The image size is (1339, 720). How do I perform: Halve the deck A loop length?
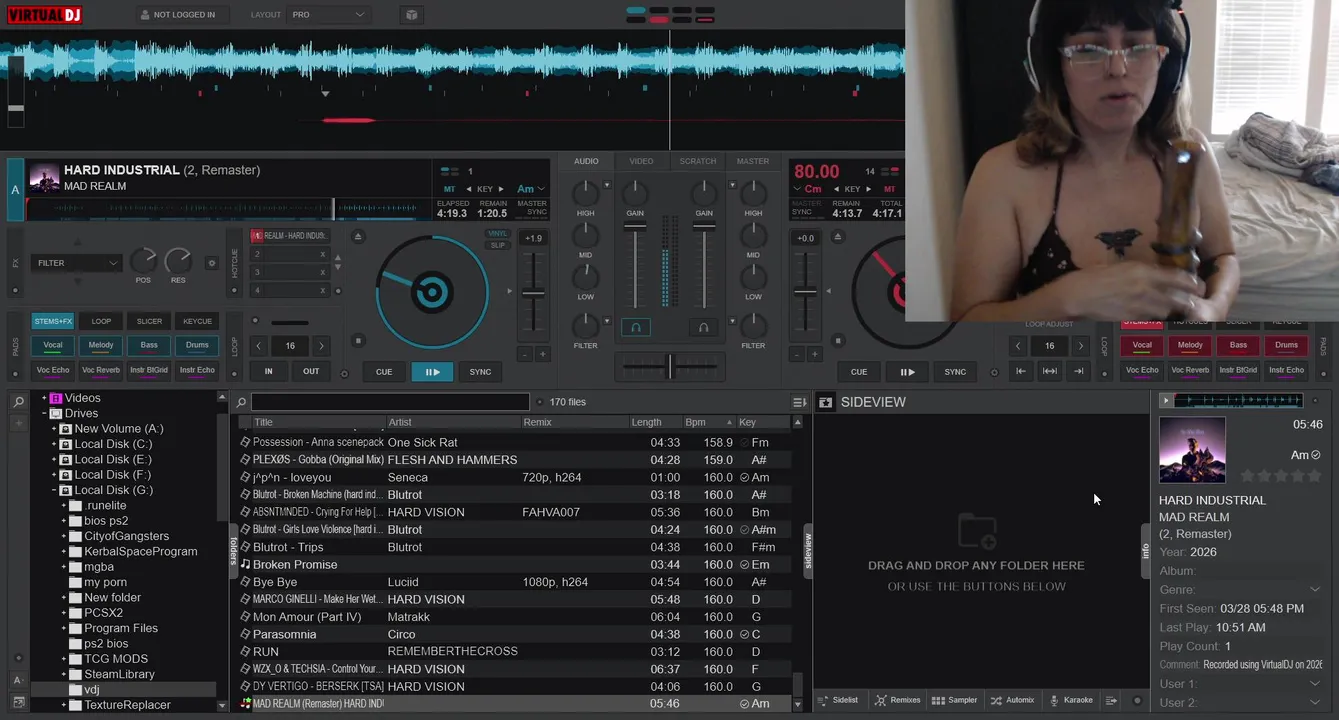click(x=259, y=346)
